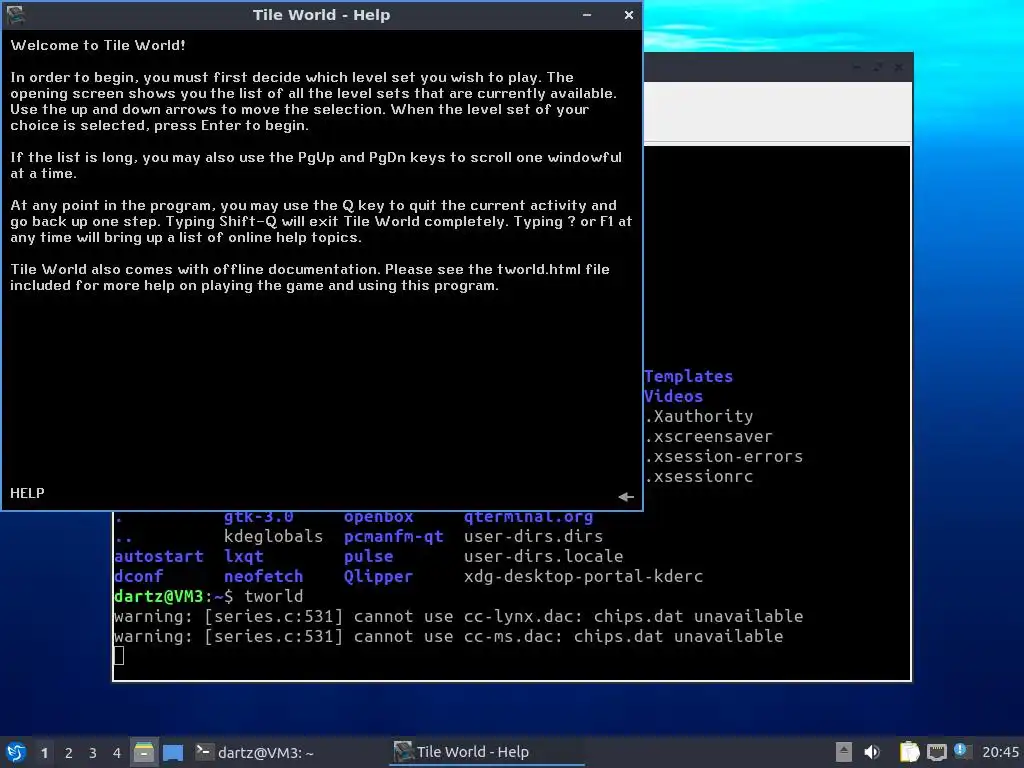Click 'xdg-desktop-portal-kderc' in the terminal
Viewport: 1024px width, 768px height.
point(583,577)
